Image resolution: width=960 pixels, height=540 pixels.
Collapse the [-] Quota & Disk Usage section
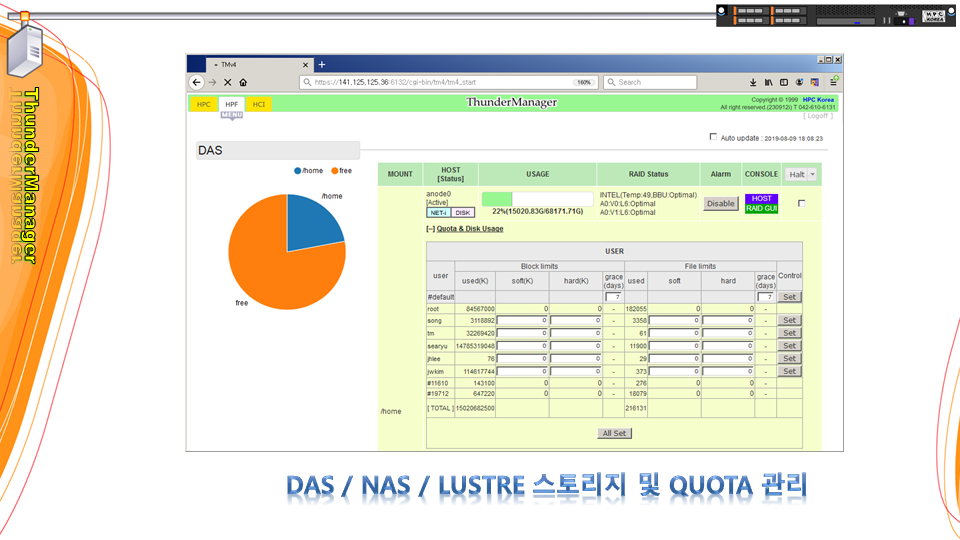pos(430,229)
